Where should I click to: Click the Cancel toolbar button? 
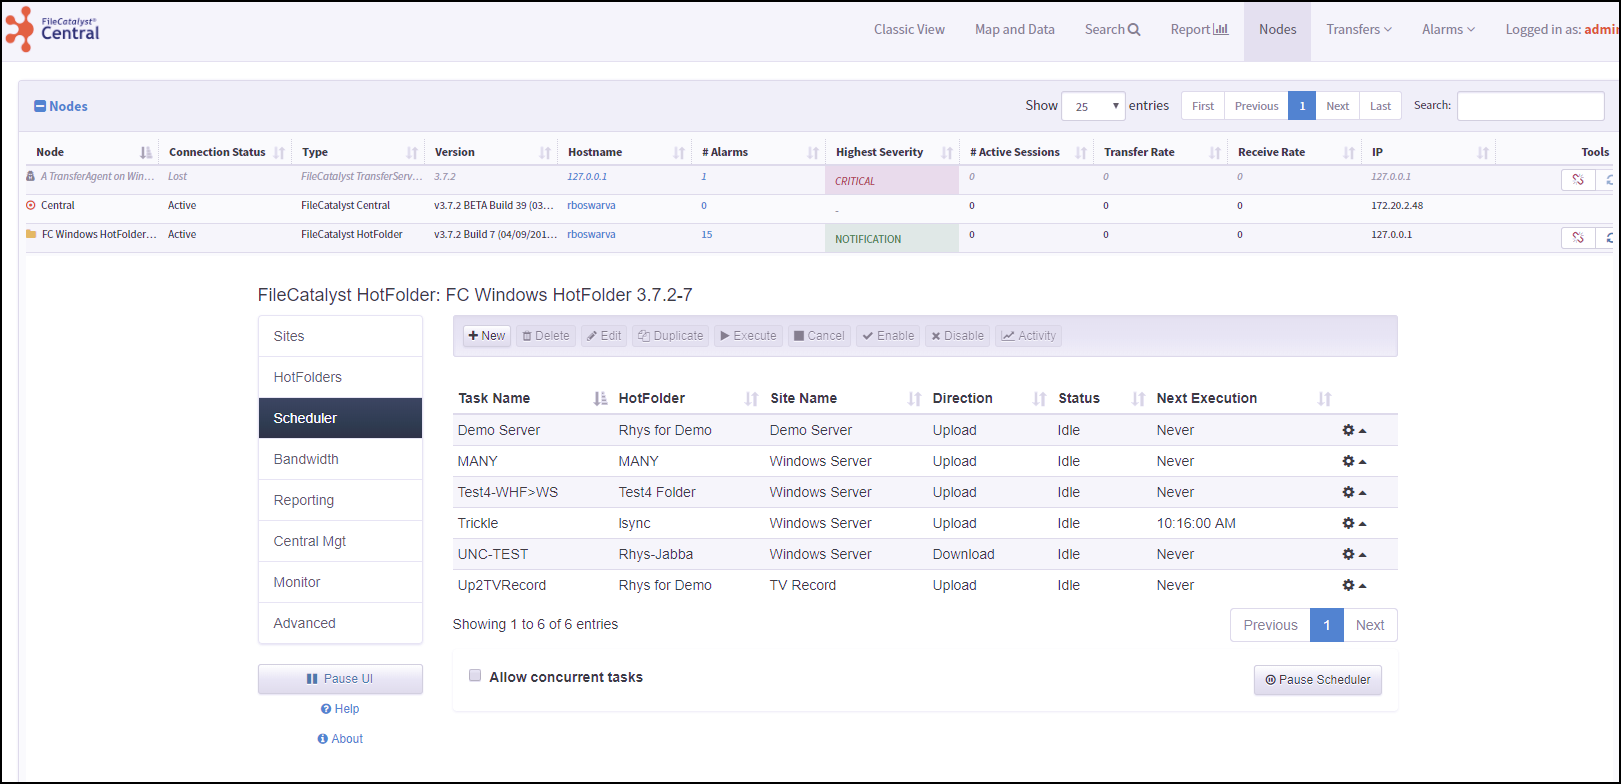pyautogui.click(x=819, y=336)
